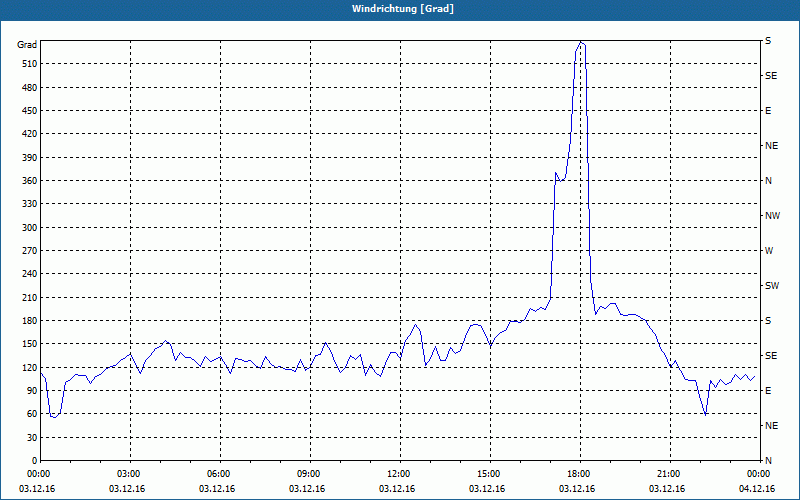The height and width of the screenshot is (500, 800).
Task: Click the NE compass label at the 60 level
Action: click(771, 426)
